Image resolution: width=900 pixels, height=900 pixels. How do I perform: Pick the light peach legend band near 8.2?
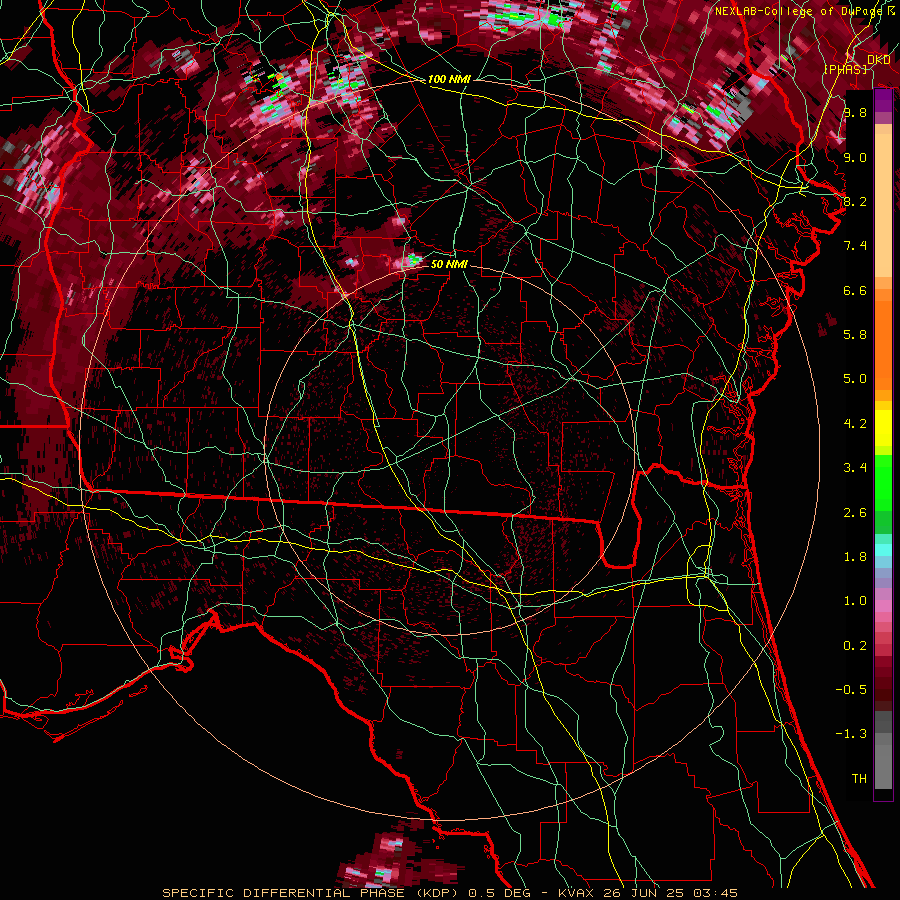coord(883,205)
